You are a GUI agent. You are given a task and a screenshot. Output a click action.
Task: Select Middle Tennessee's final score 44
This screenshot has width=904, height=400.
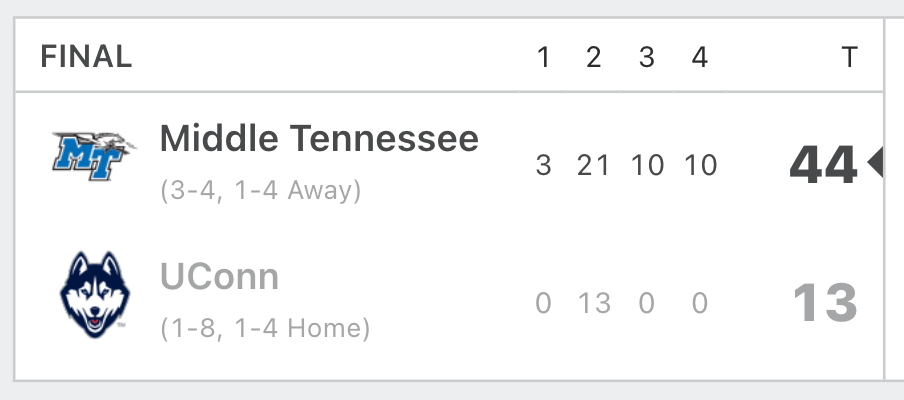tap(823, 165)
